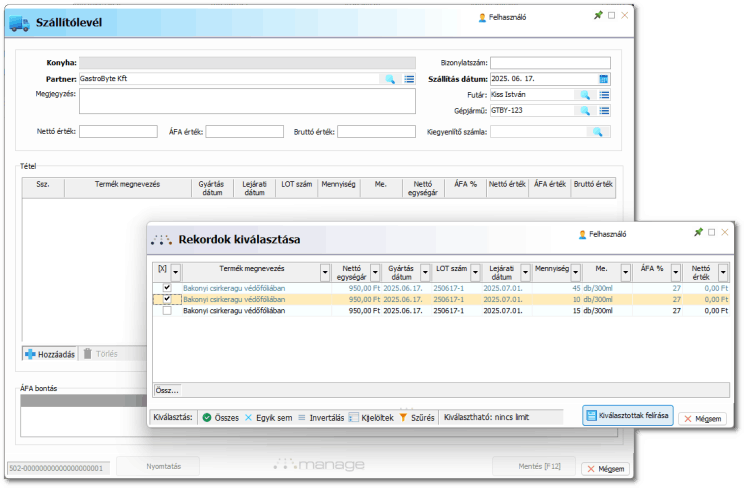Select Összes to mark all records
Image resolution: width=744 pixels, height=488 pixels.
pyautogui.click(x=220, y=418)
